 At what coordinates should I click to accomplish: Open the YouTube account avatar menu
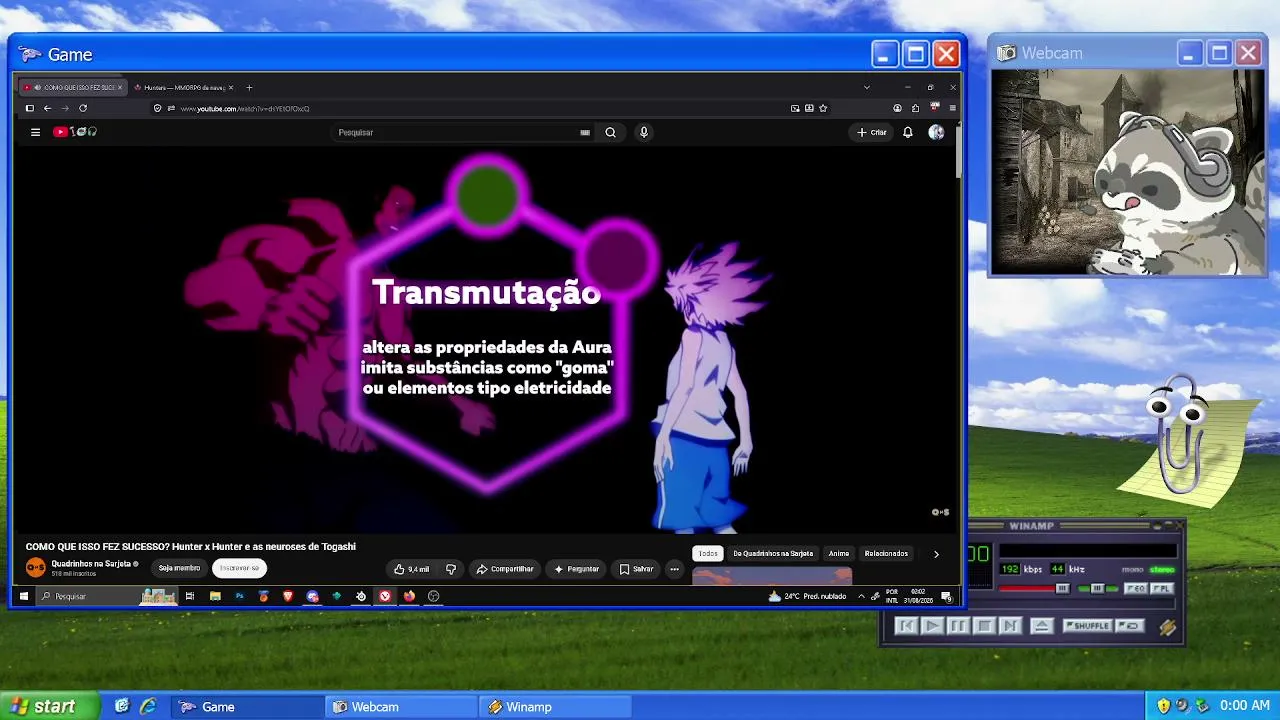[936, 132]
